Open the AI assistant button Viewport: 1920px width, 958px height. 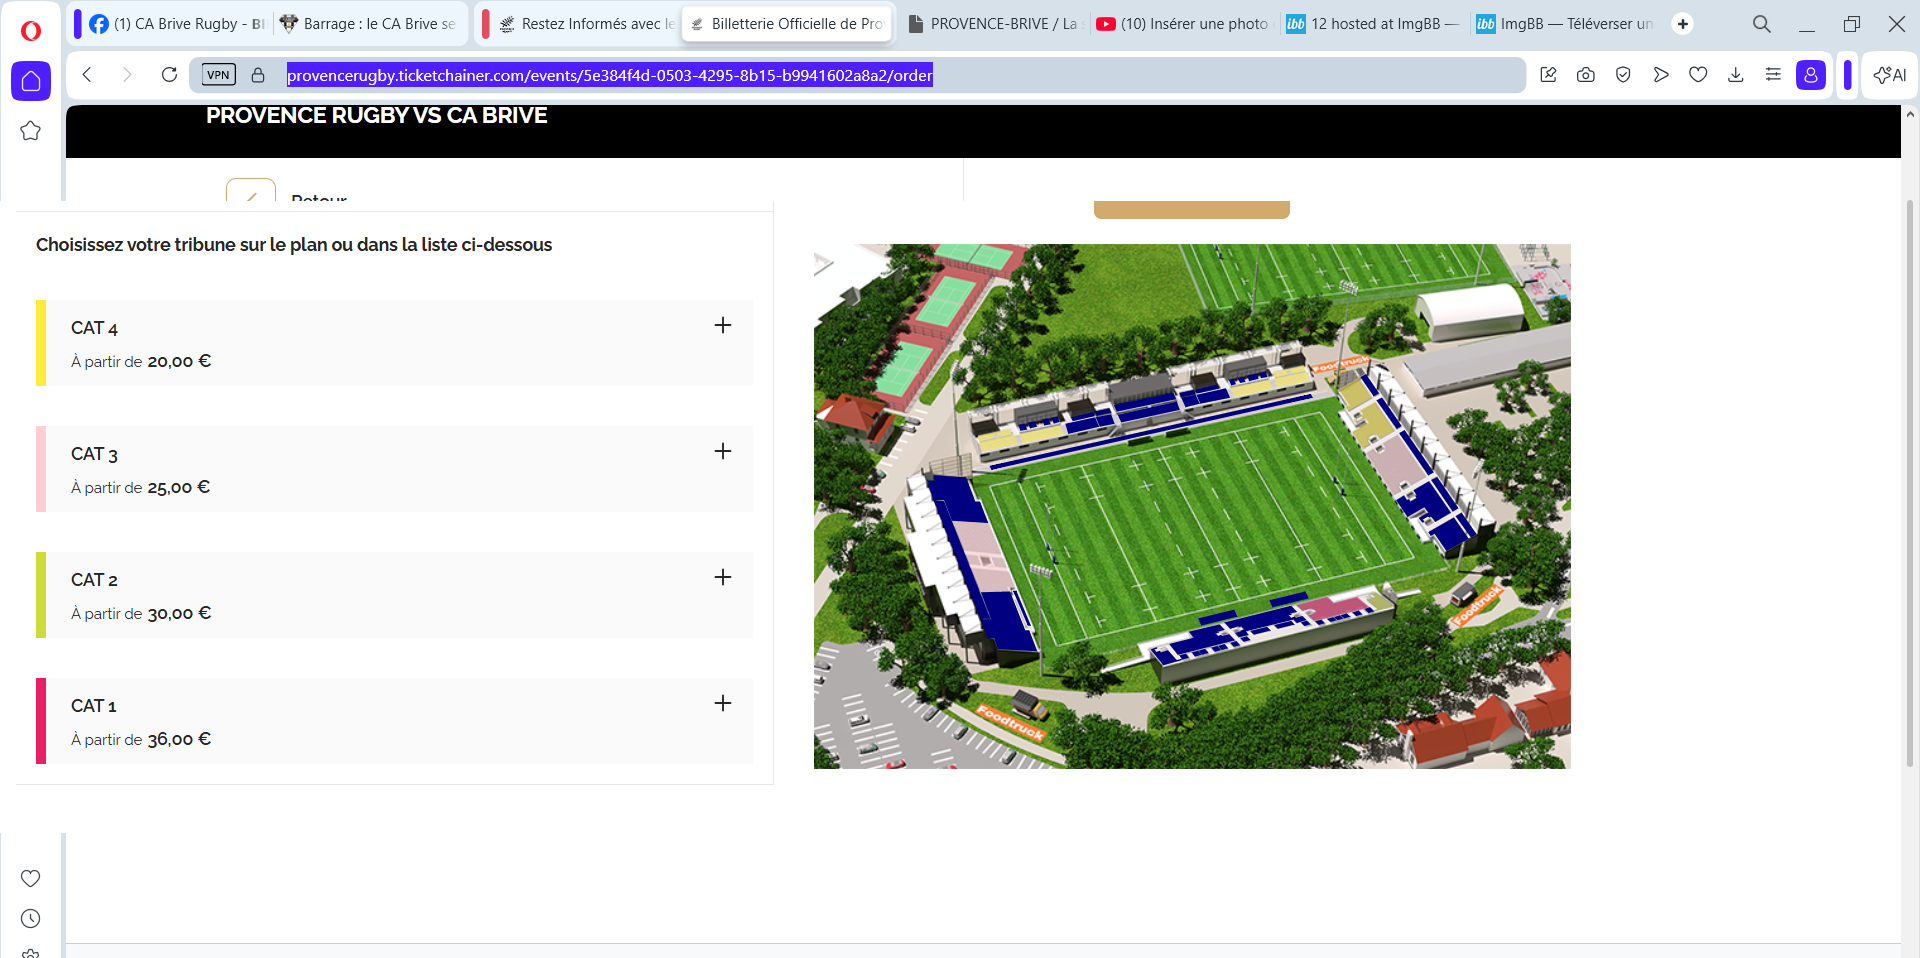(1889, 75)
